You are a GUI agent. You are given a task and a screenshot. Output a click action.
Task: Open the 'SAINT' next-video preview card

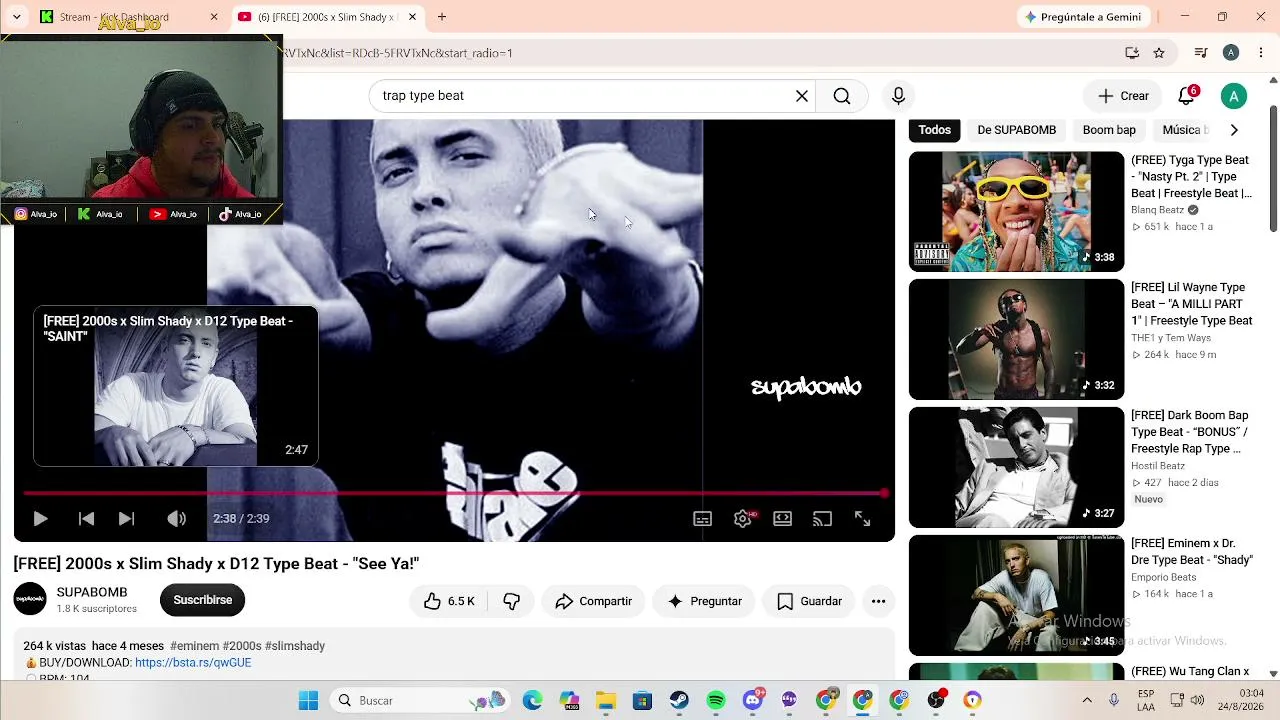(176, 386)
